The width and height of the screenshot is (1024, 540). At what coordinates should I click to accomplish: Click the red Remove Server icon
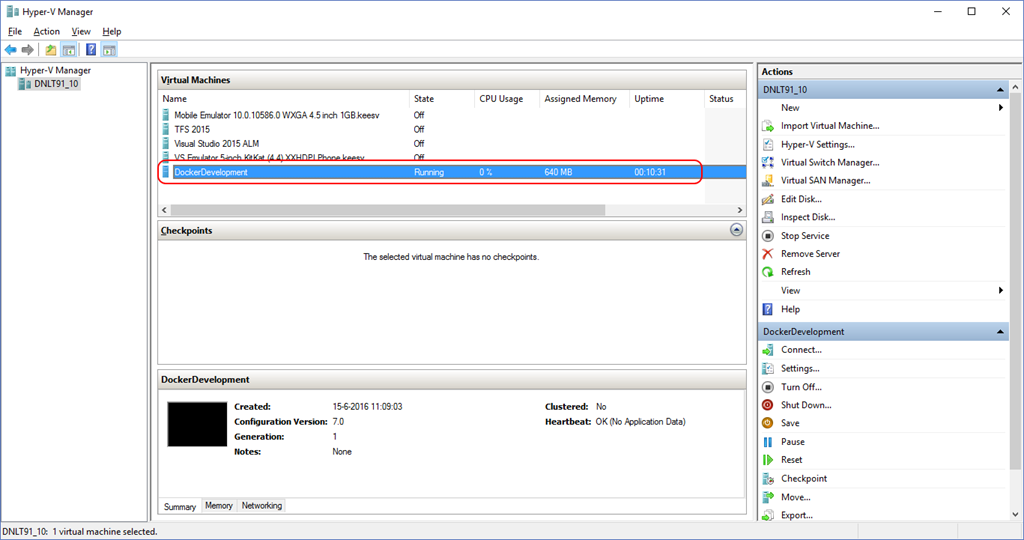pyautogui.click(x=768, y=254)
